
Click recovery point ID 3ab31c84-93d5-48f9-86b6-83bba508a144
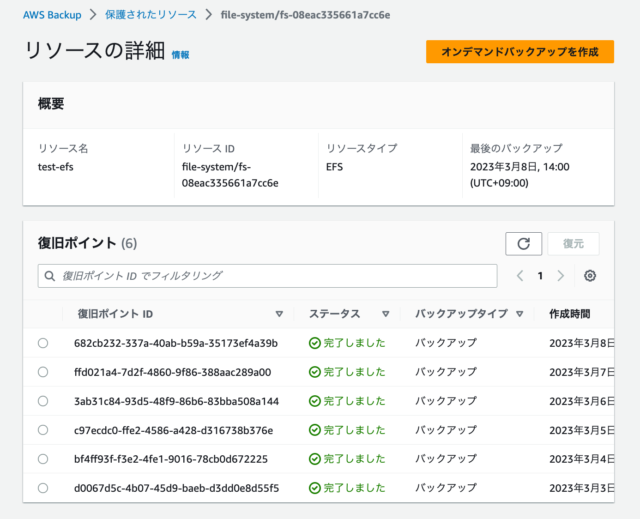[x=176, y=401]
